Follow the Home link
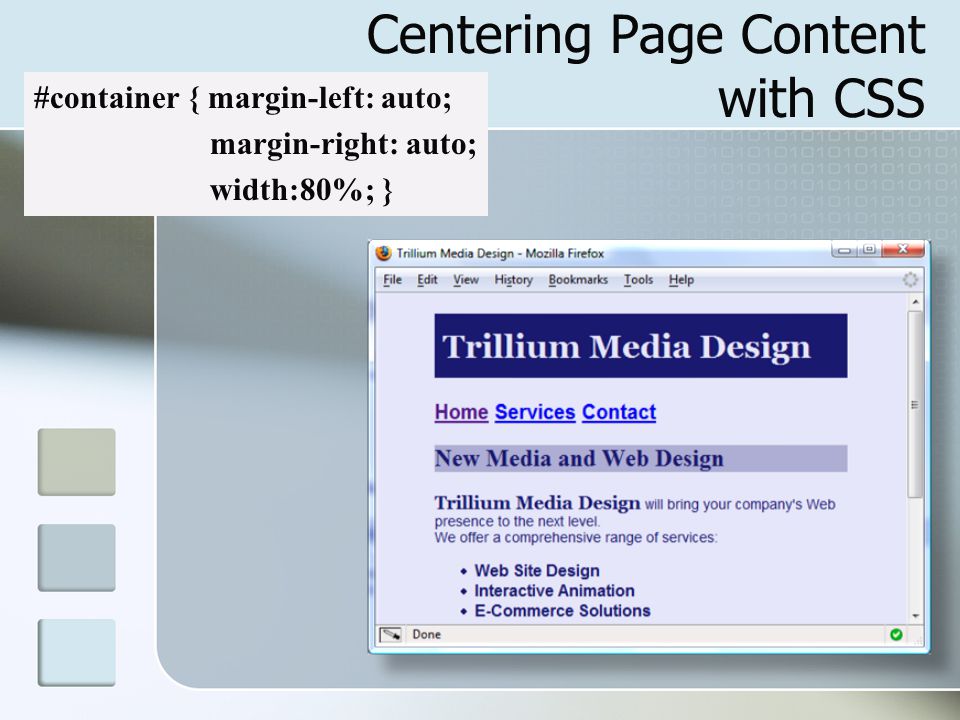The image size is (960, 720). tap(461, 412)
